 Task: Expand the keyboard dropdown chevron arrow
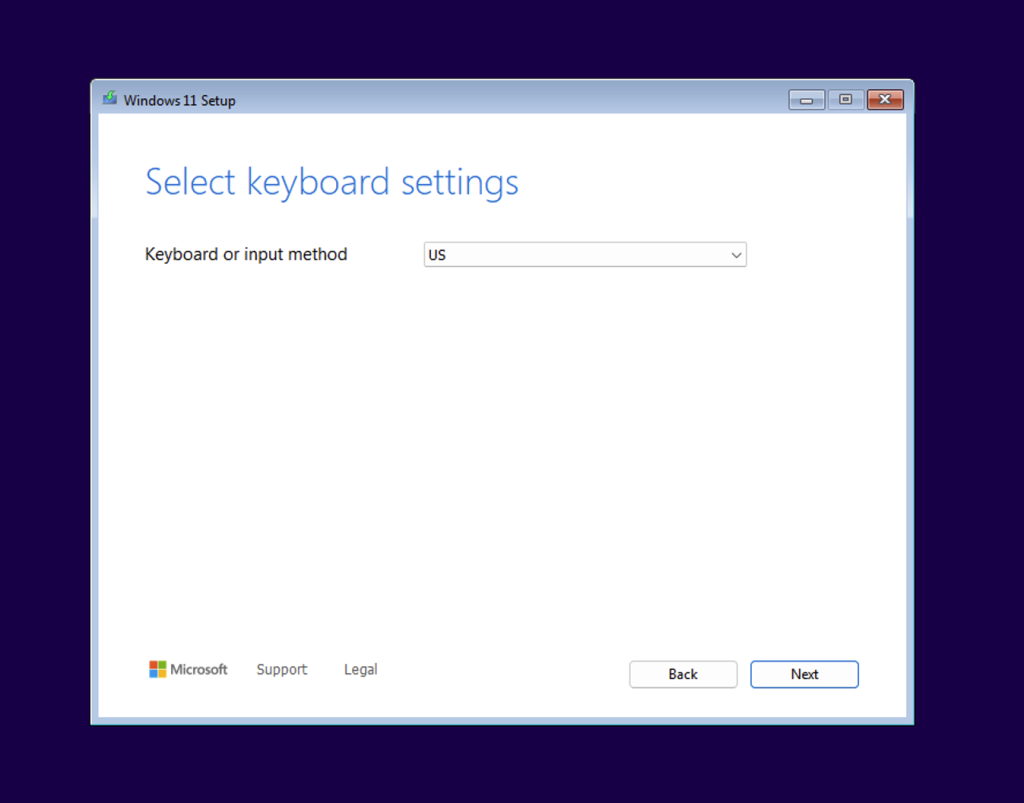(x=736, y=255)
